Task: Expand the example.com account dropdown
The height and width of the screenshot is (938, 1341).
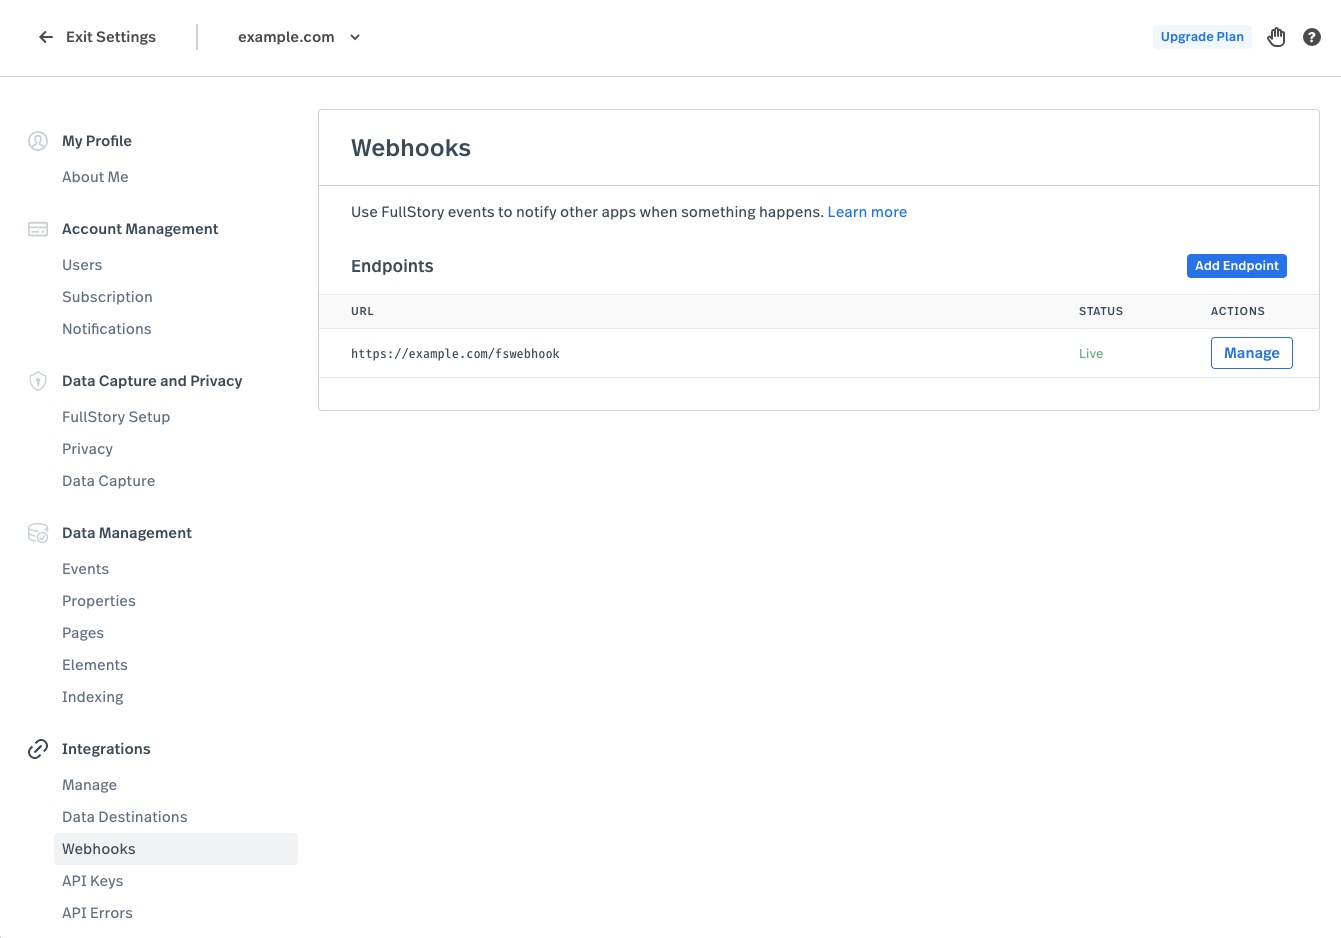Action: (x=299, y=37)
